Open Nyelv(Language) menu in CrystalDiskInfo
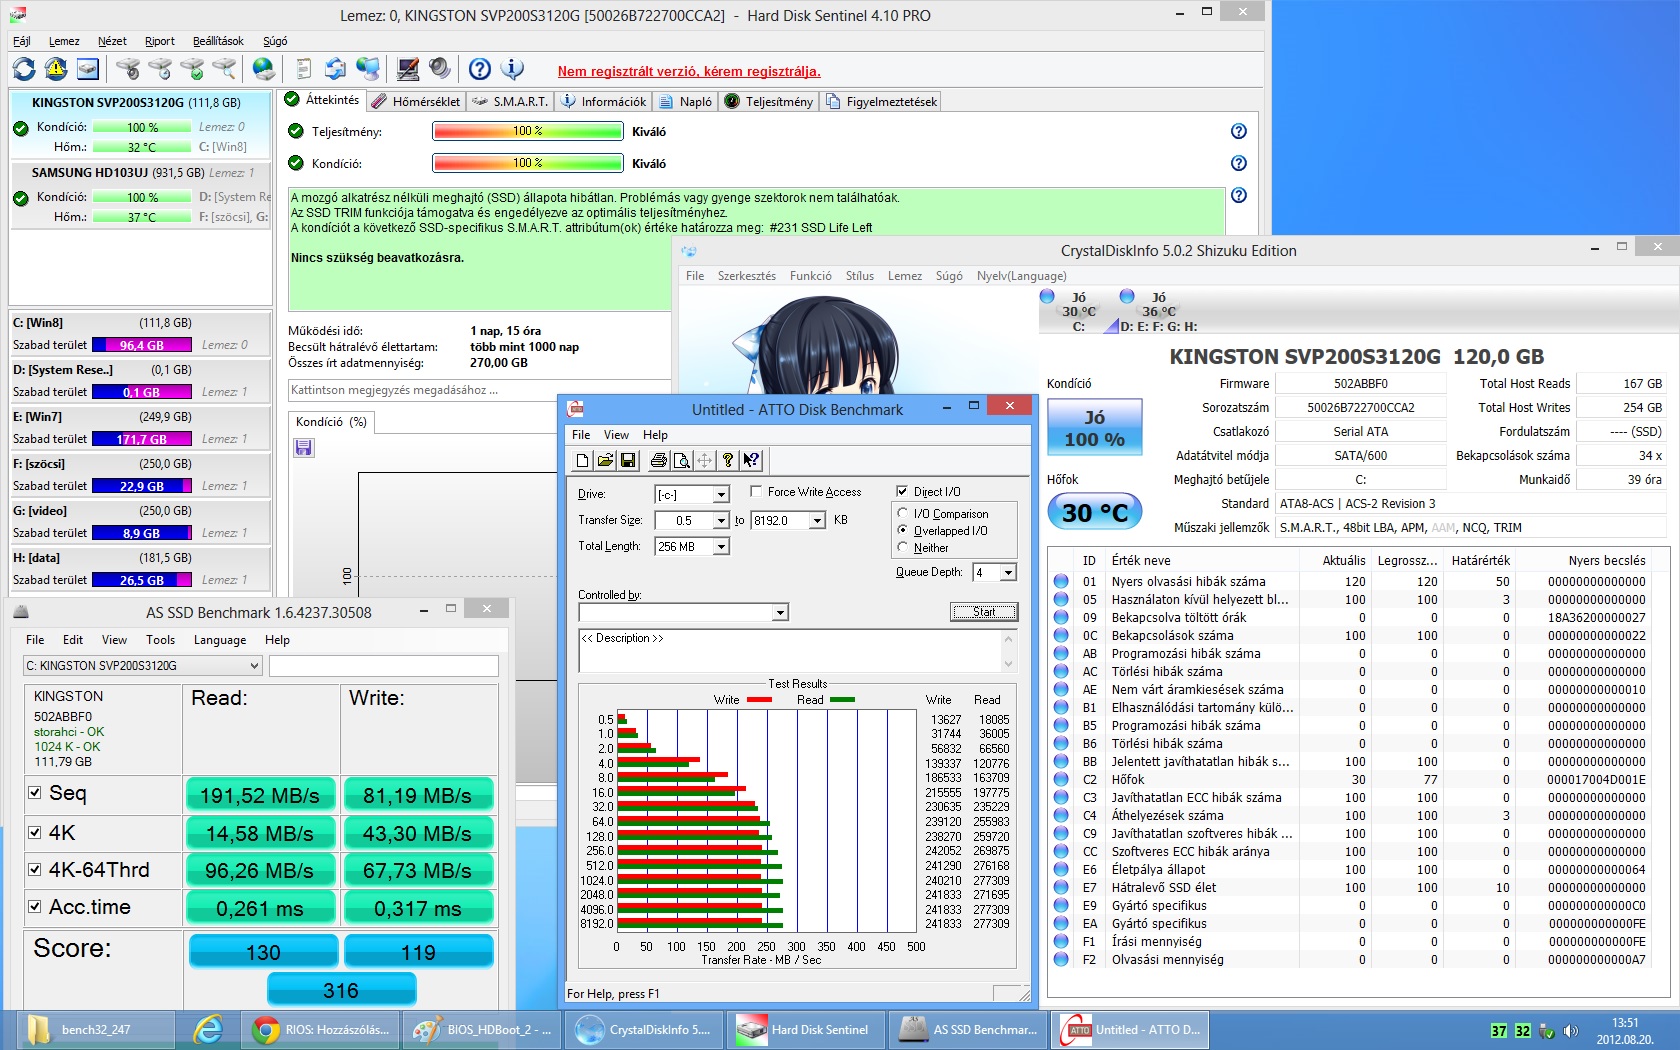1680x1050 pixels. (1021, 276)
